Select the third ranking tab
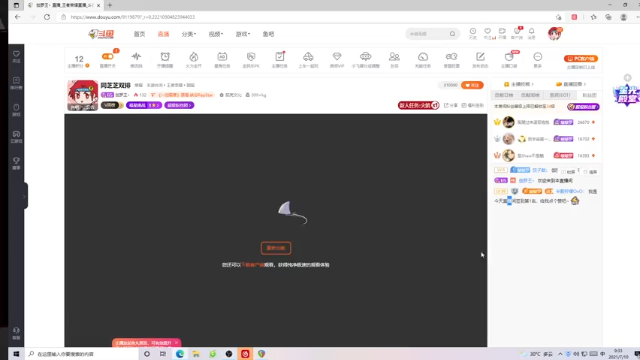The image size is (640, 360). pyautogui.click(x=560, y=95)
